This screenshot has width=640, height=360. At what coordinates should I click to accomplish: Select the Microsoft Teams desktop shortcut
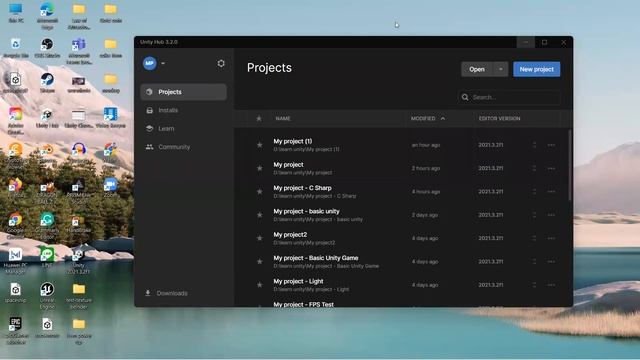pos(78,51)
